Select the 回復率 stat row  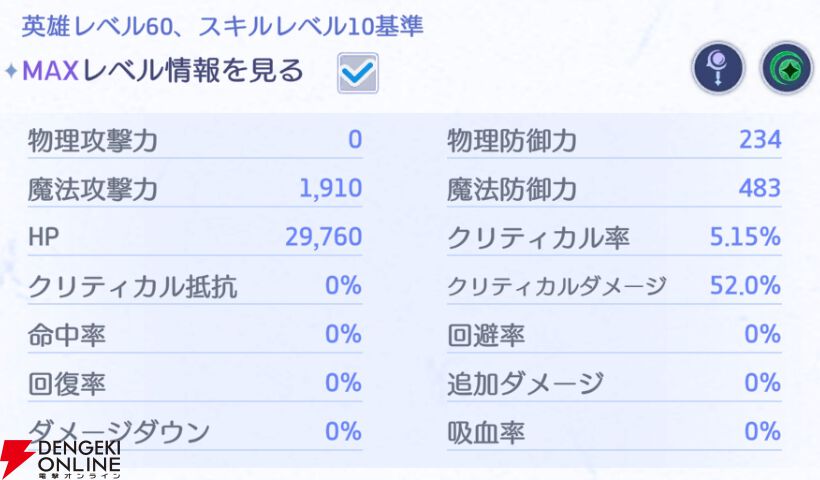click(x=195, y=383)
